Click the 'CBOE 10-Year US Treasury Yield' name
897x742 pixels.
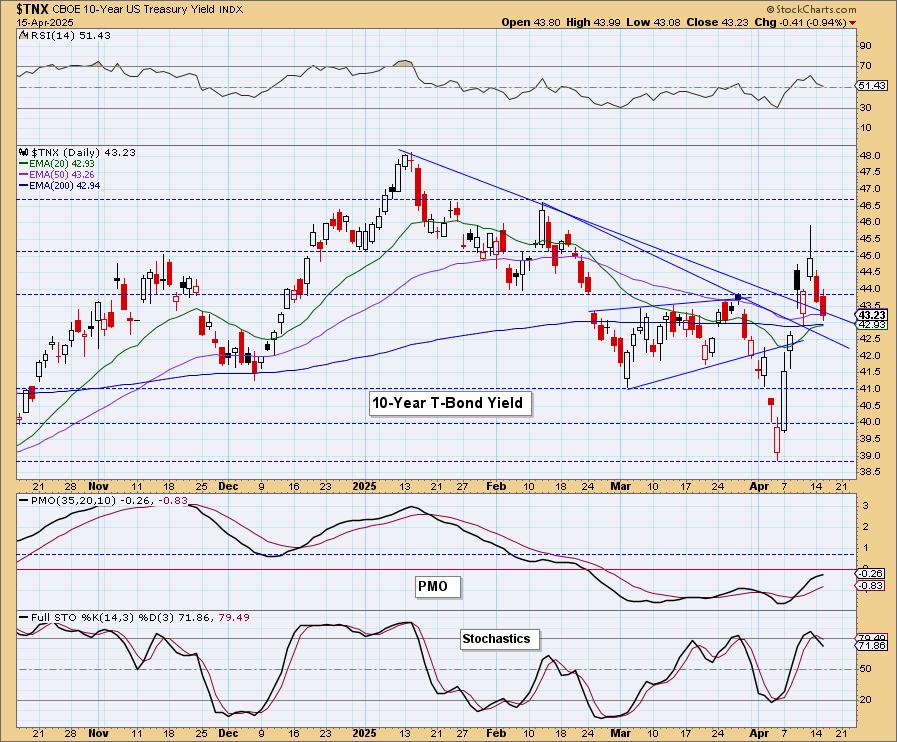pyautogui.click(x=135, y=10)
